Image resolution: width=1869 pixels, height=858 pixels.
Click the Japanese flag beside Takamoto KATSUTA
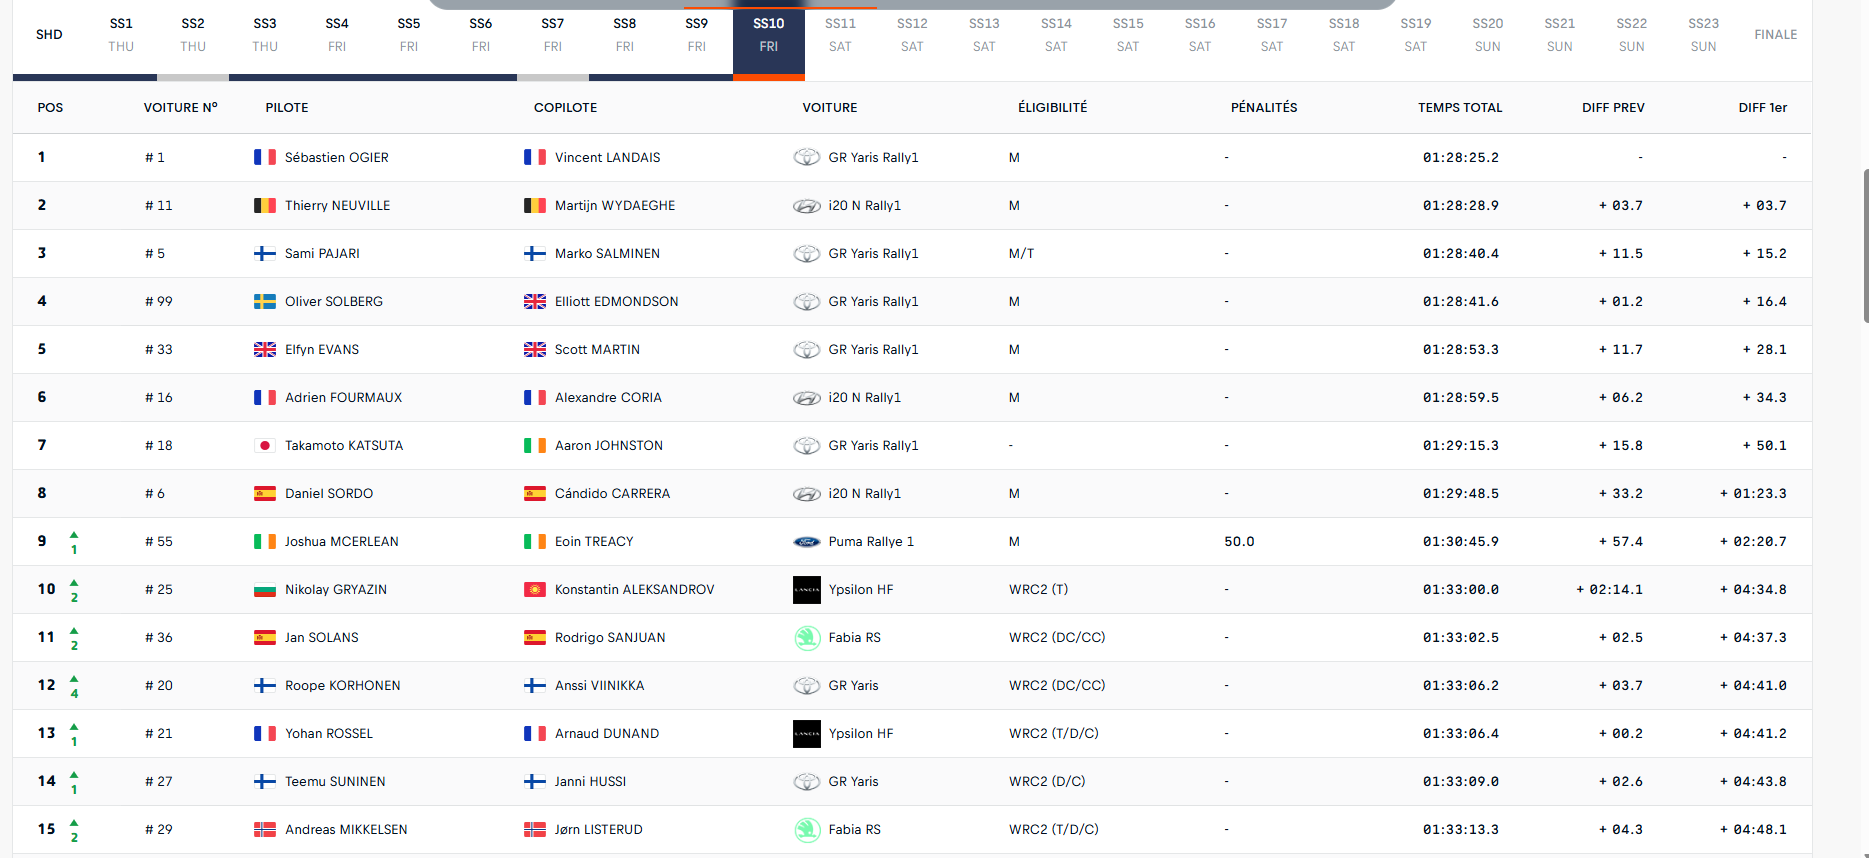(265, 445)
